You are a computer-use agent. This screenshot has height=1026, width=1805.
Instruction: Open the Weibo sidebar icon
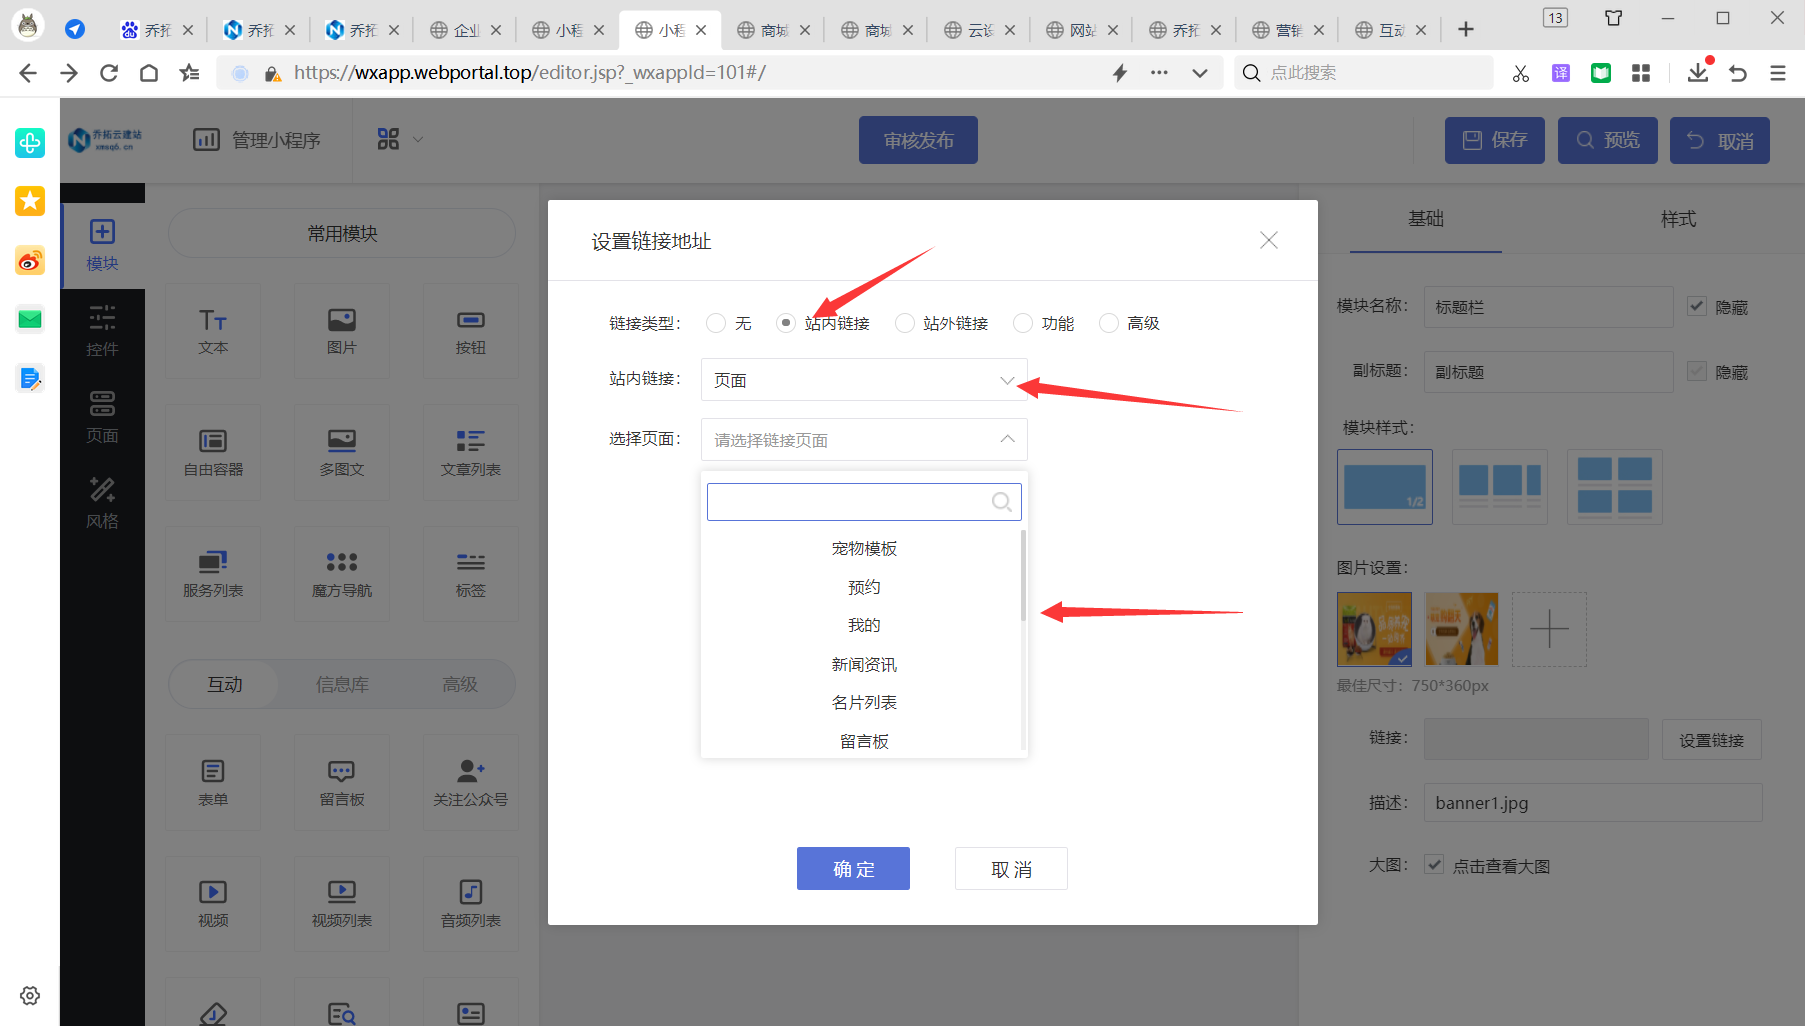pyautogui.click(x=30, y=261)
